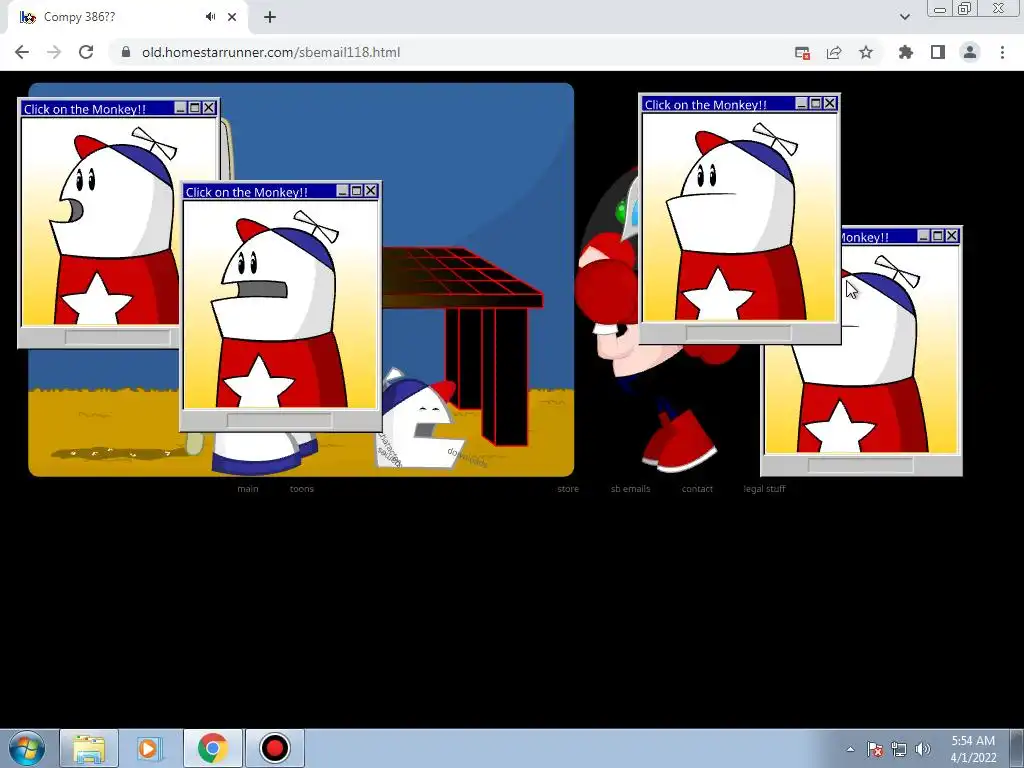The image size is (1024, 768).
Task: Show hidden system tray icons
Action: (850, 749)
